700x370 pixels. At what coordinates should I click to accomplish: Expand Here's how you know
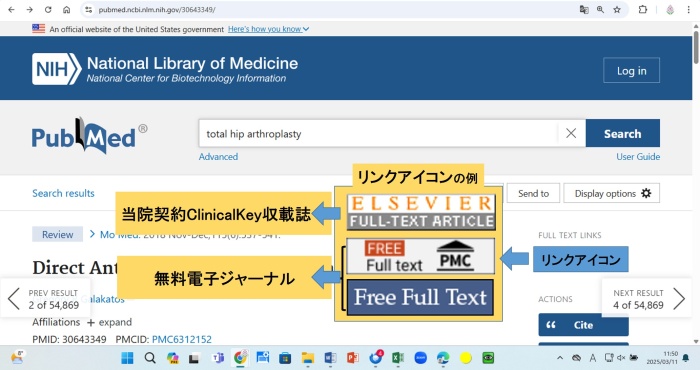pos(268,29)
